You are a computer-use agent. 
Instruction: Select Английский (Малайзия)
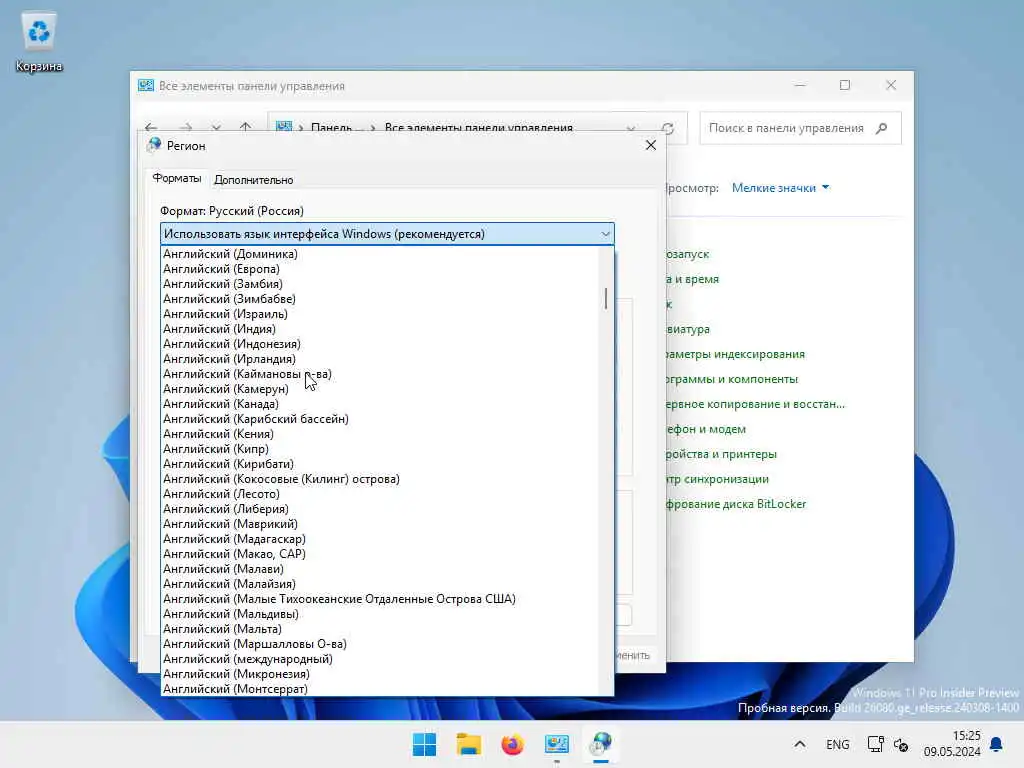coord(379,584)
